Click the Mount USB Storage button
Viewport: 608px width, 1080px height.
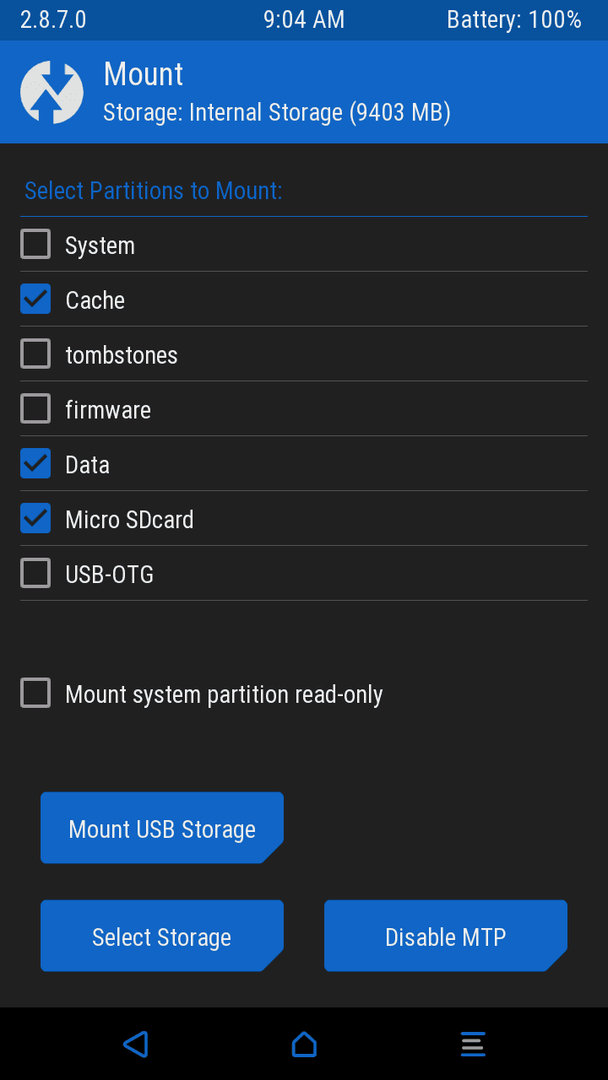[162, 828]
